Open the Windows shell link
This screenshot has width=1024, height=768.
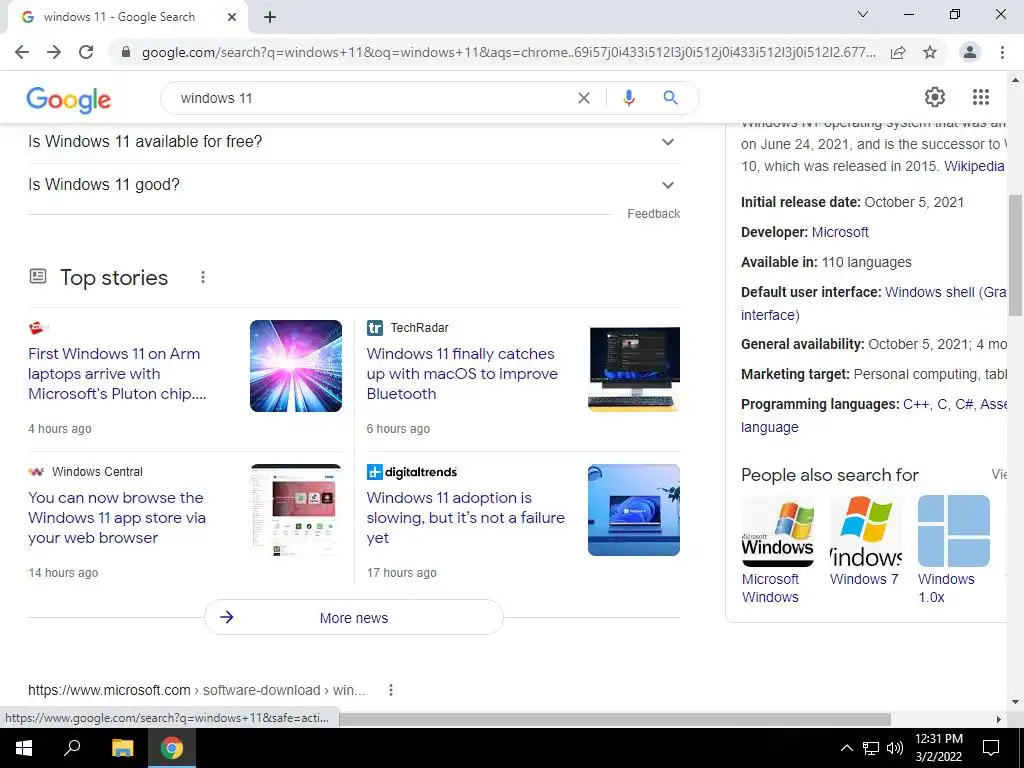click(930, 292)
